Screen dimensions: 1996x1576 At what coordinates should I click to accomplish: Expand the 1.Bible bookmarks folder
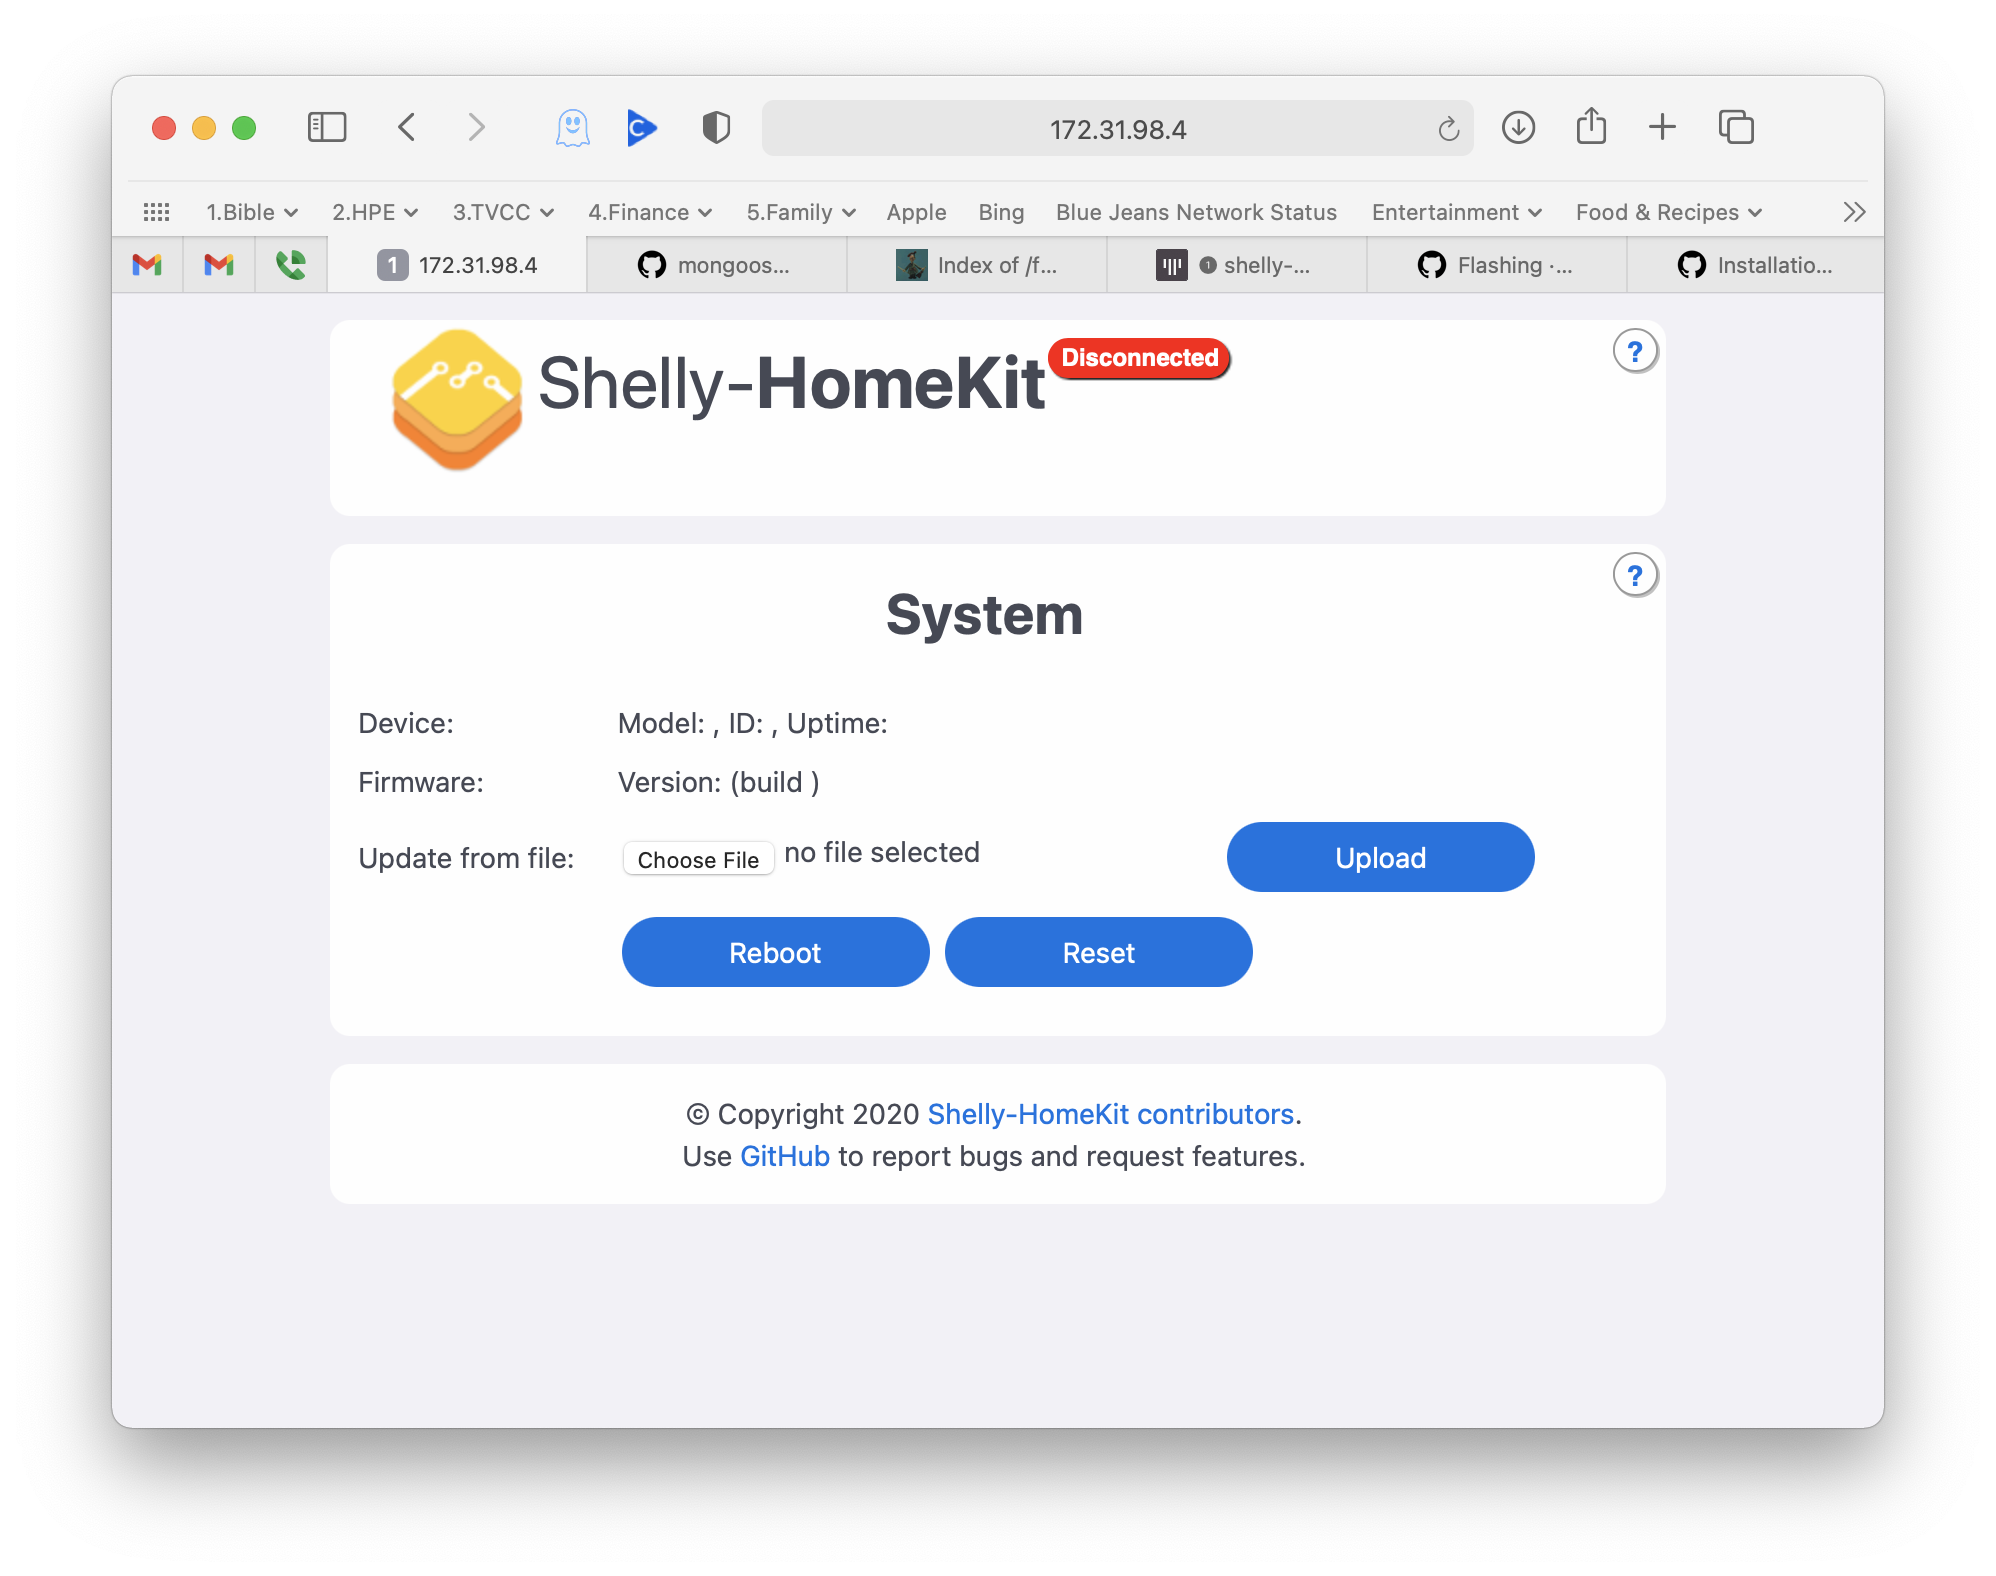[x=250, y=211]
